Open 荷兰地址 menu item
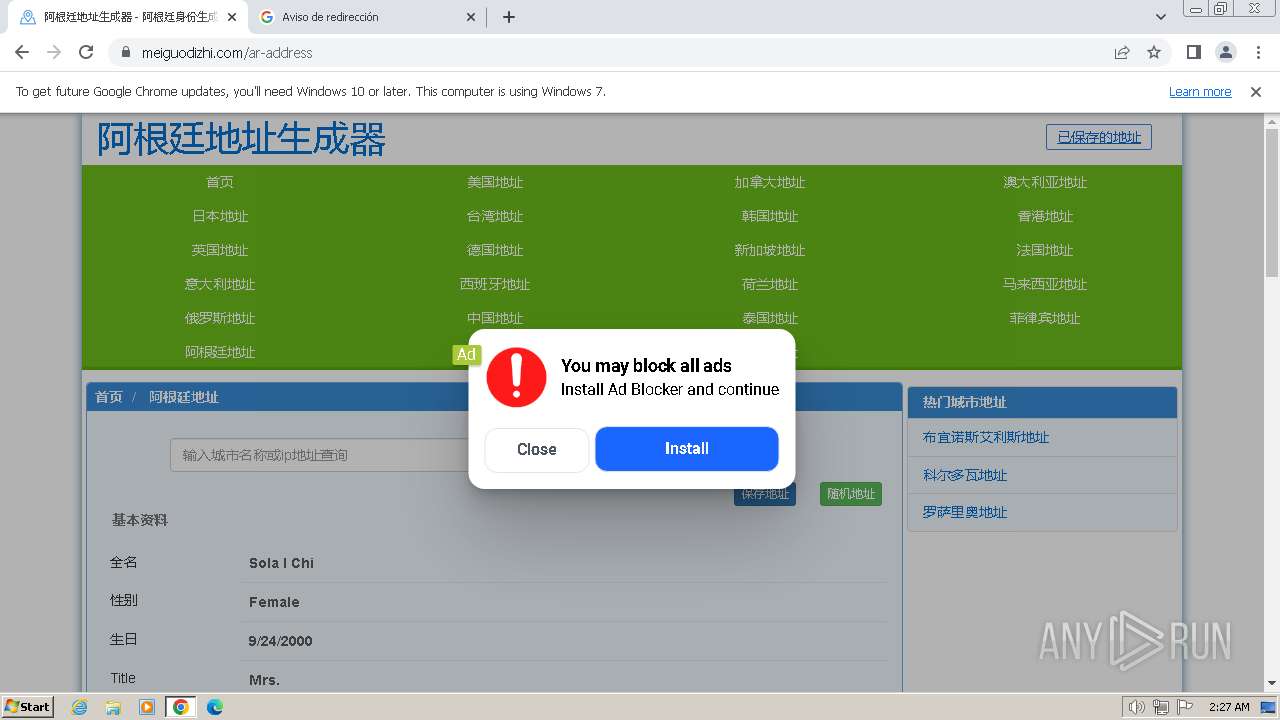 coord(770,284)
